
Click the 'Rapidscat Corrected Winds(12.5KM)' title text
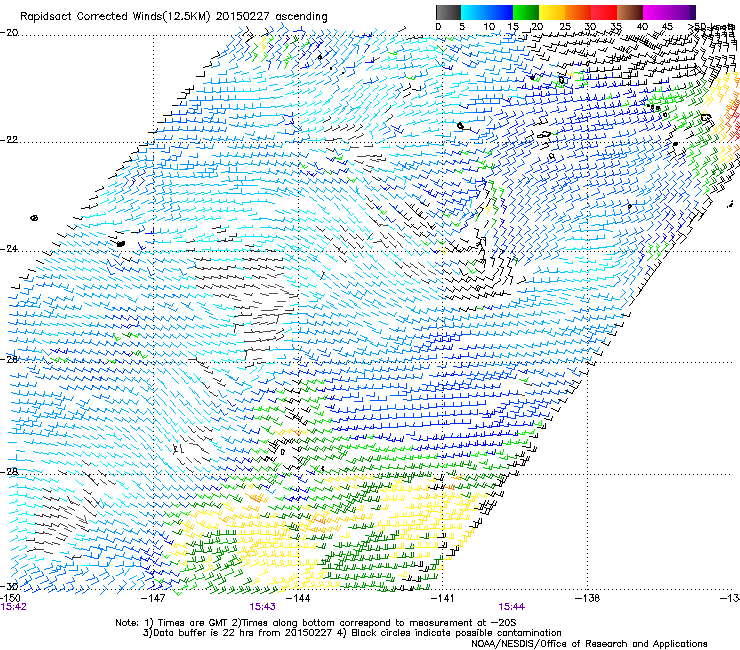(x=116, y=17)
